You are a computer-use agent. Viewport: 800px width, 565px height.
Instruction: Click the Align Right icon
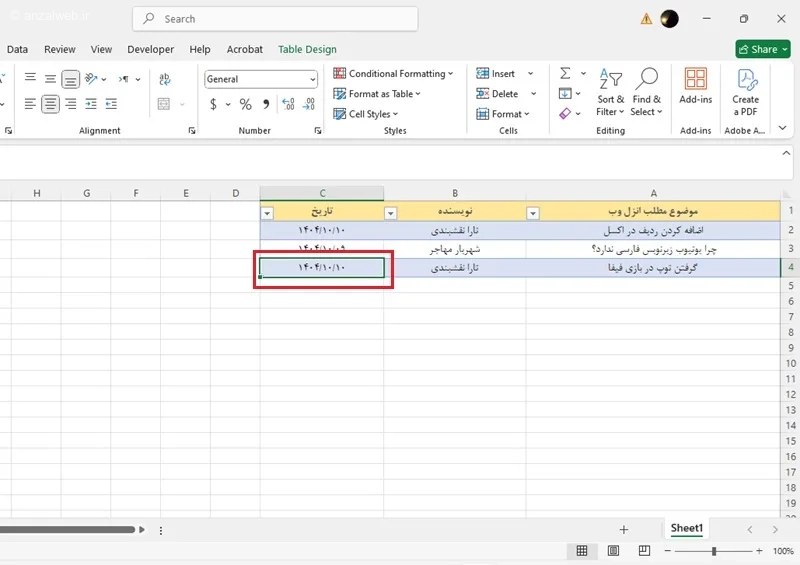point(70,104)
